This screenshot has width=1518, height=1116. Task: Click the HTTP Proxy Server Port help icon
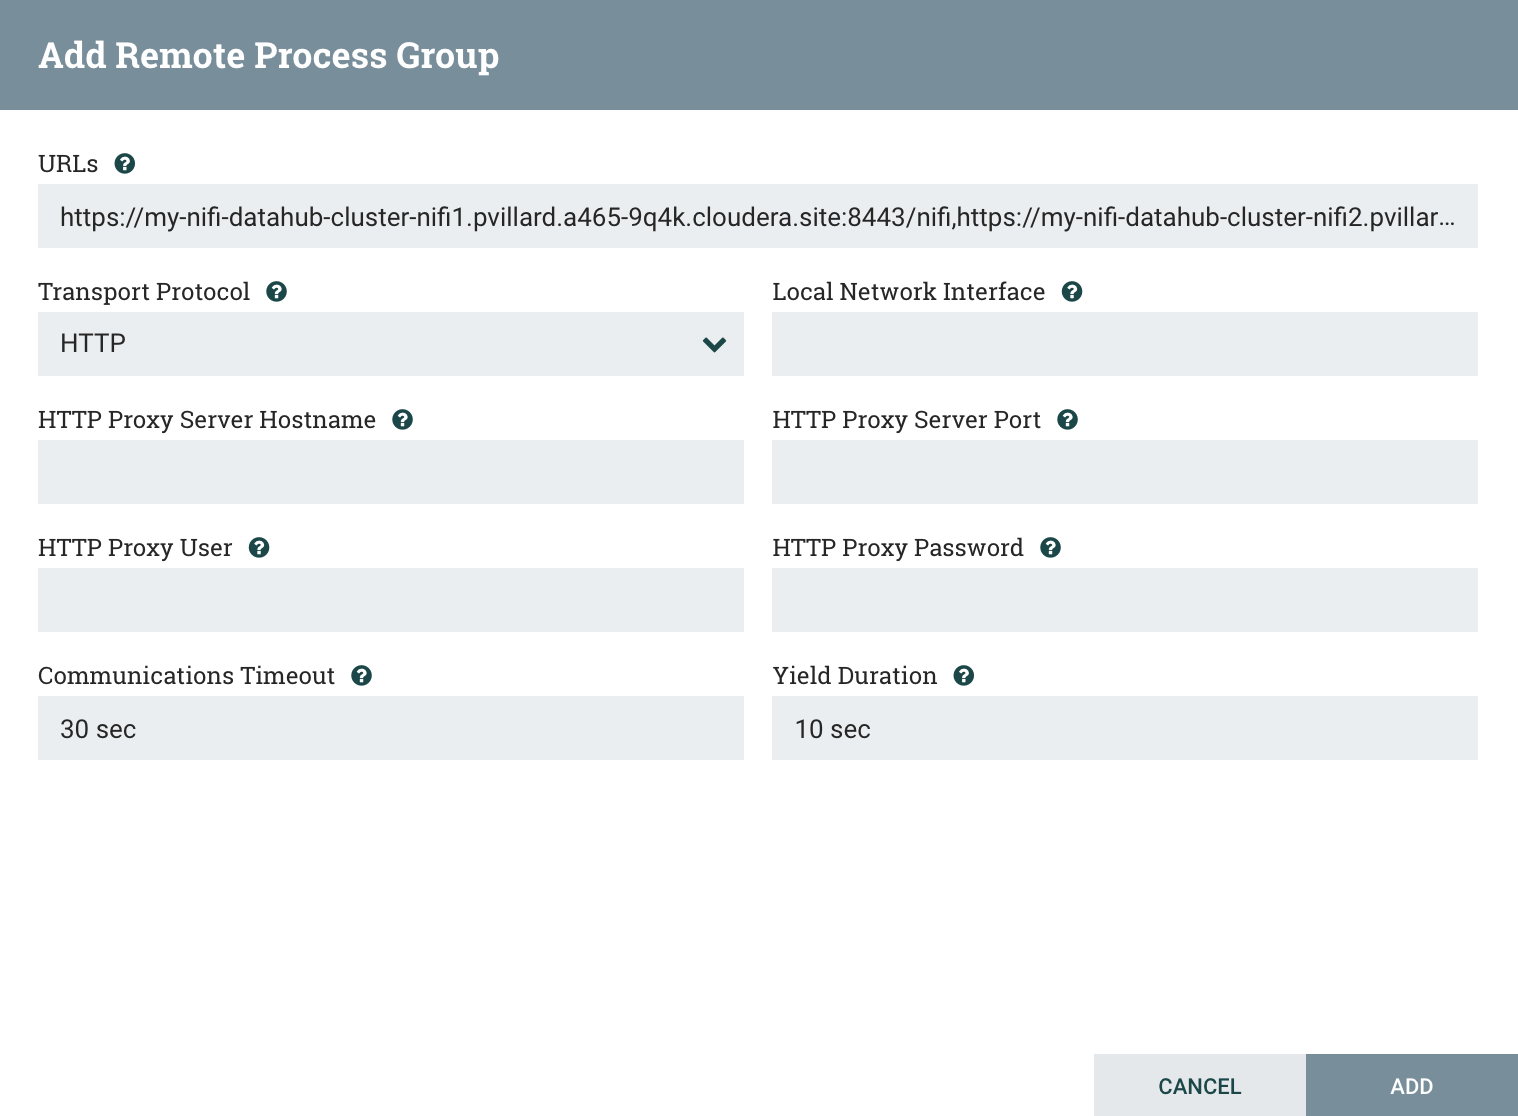(x=1067, y=420)
